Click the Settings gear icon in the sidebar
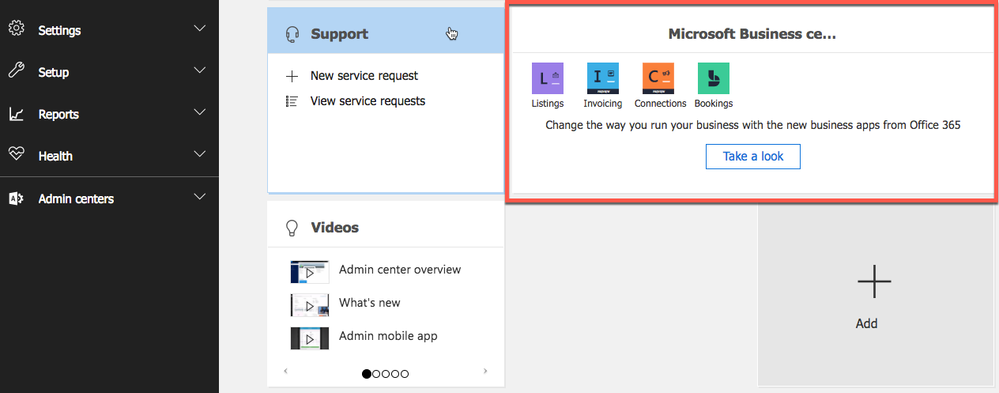 pyautogui.click(x=16, y=29)
